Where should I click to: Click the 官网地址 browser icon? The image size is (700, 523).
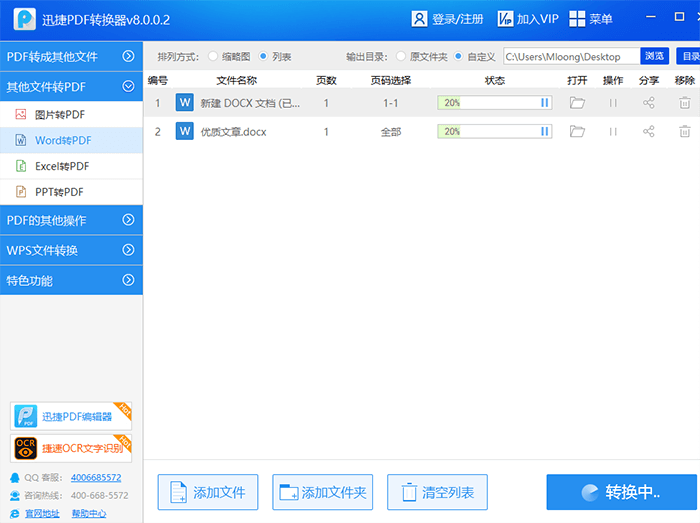pyautogui.click(x=15, y=514)
